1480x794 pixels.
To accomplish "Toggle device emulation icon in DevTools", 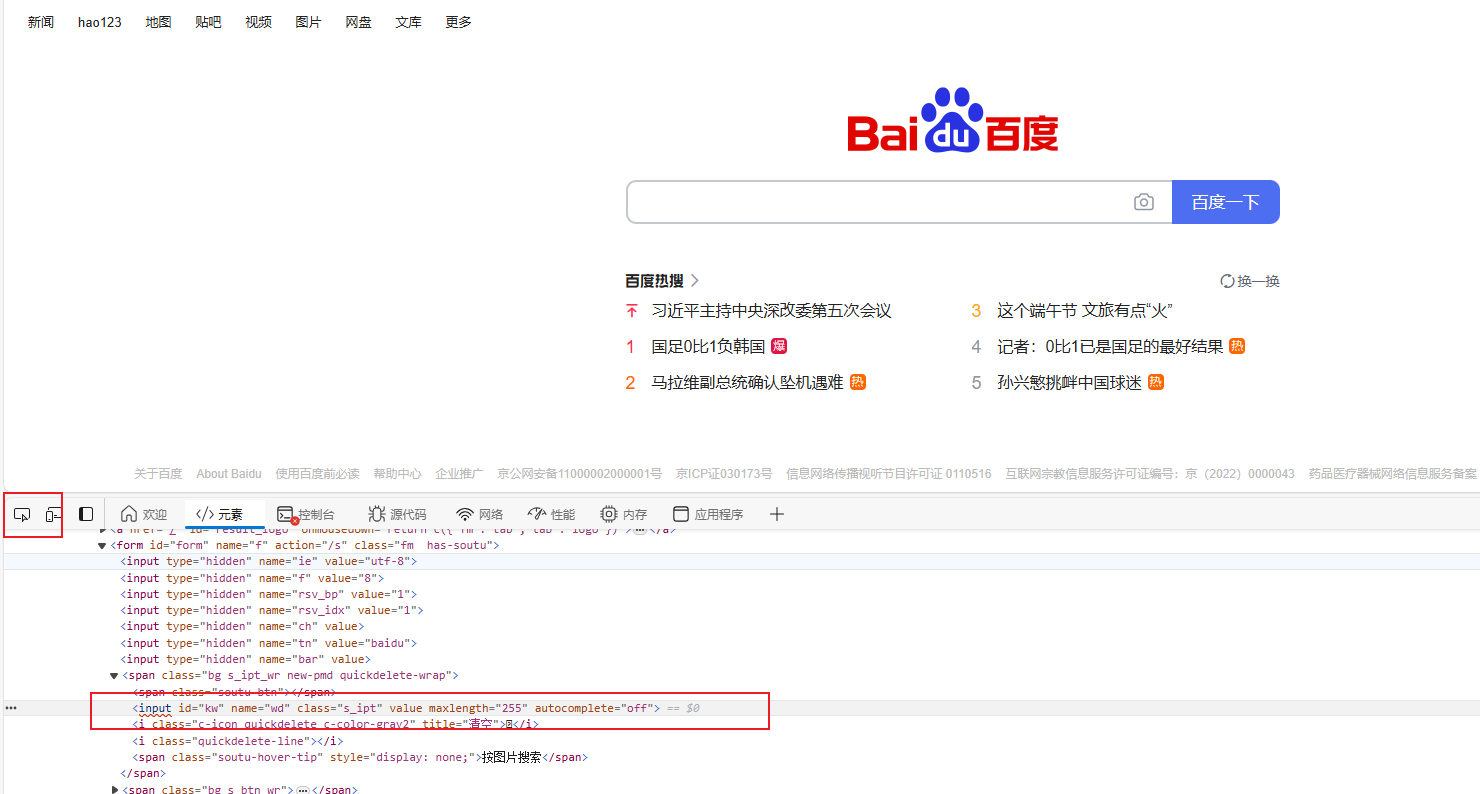I will (x=53, y=514).
